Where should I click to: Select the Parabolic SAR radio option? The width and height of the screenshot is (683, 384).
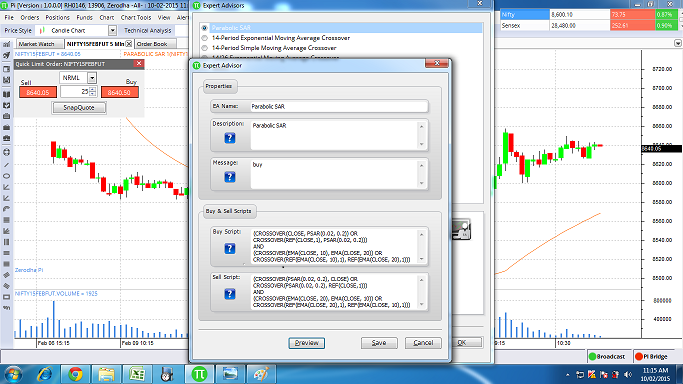[204, 28]
